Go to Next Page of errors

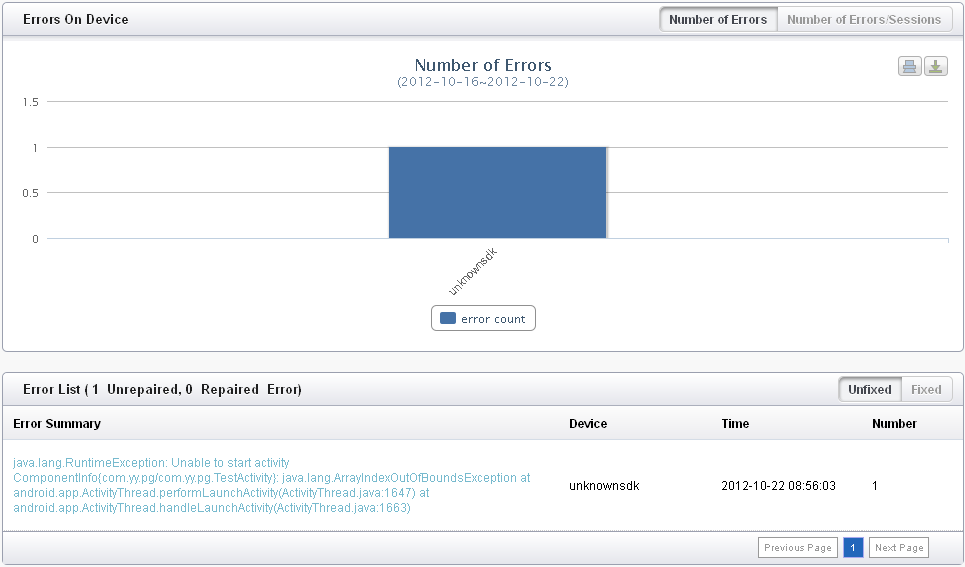(899, 547)
